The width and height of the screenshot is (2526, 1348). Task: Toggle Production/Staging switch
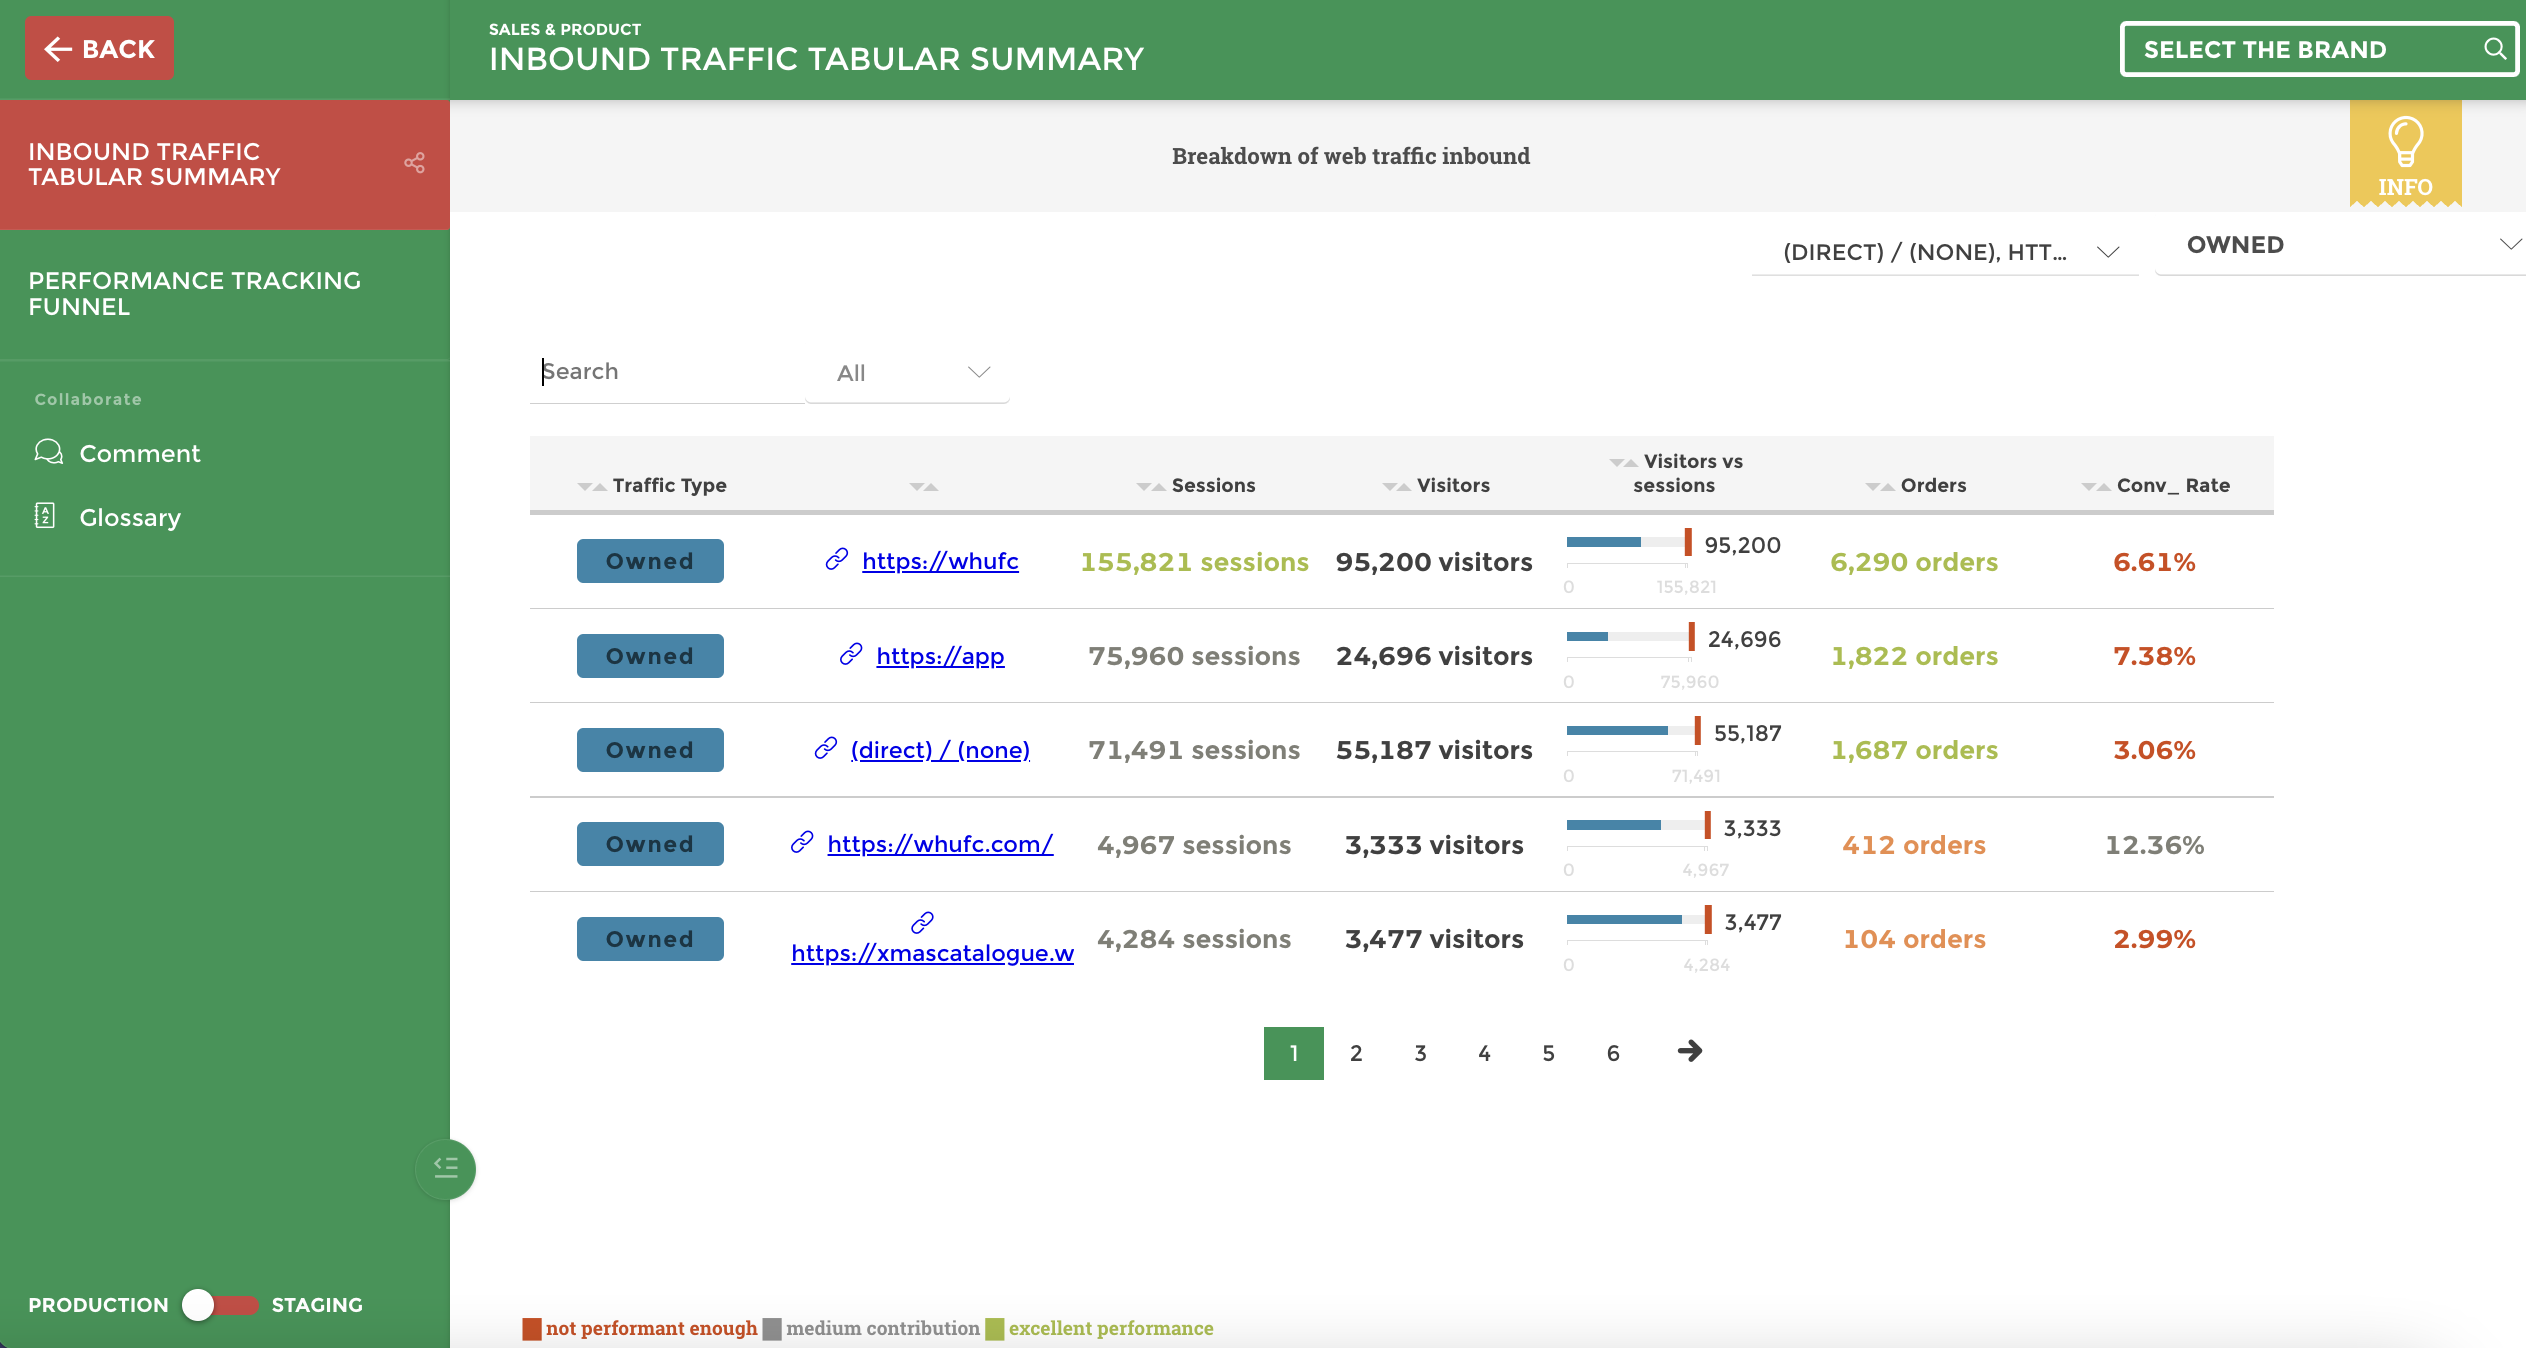[220, 1304]
